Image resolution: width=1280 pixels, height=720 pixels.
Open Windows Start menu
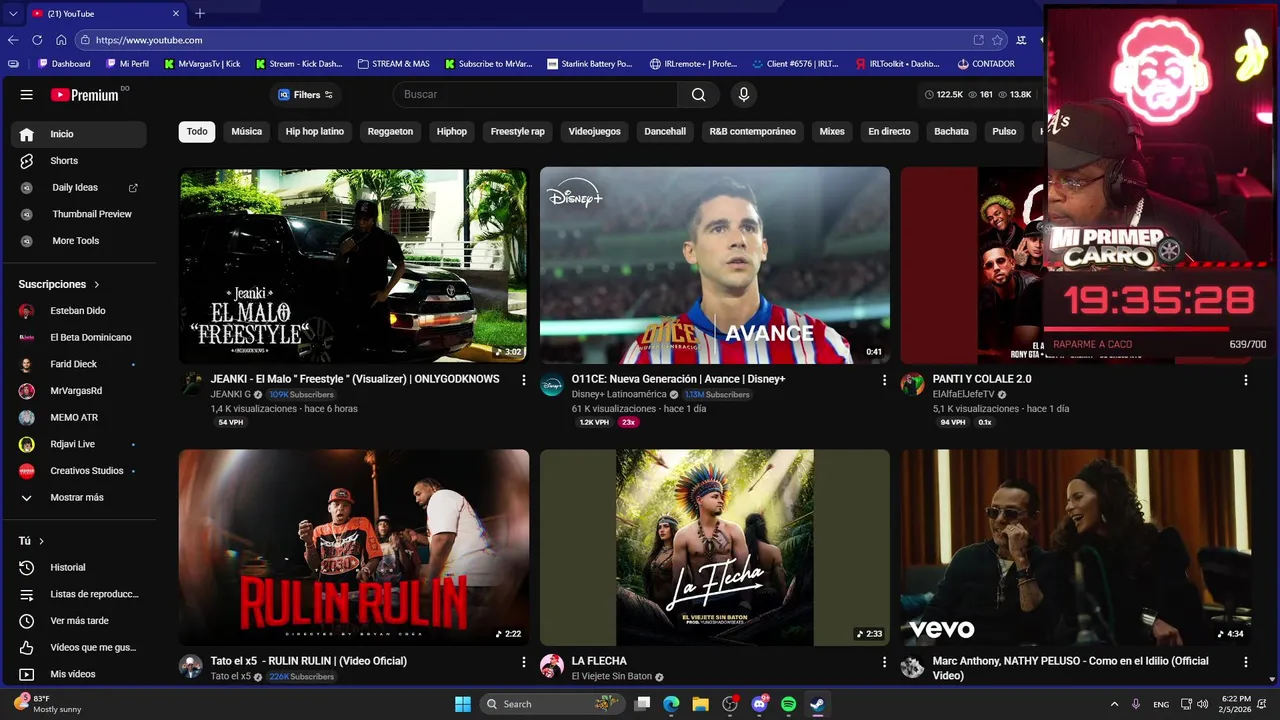point(463,704)
